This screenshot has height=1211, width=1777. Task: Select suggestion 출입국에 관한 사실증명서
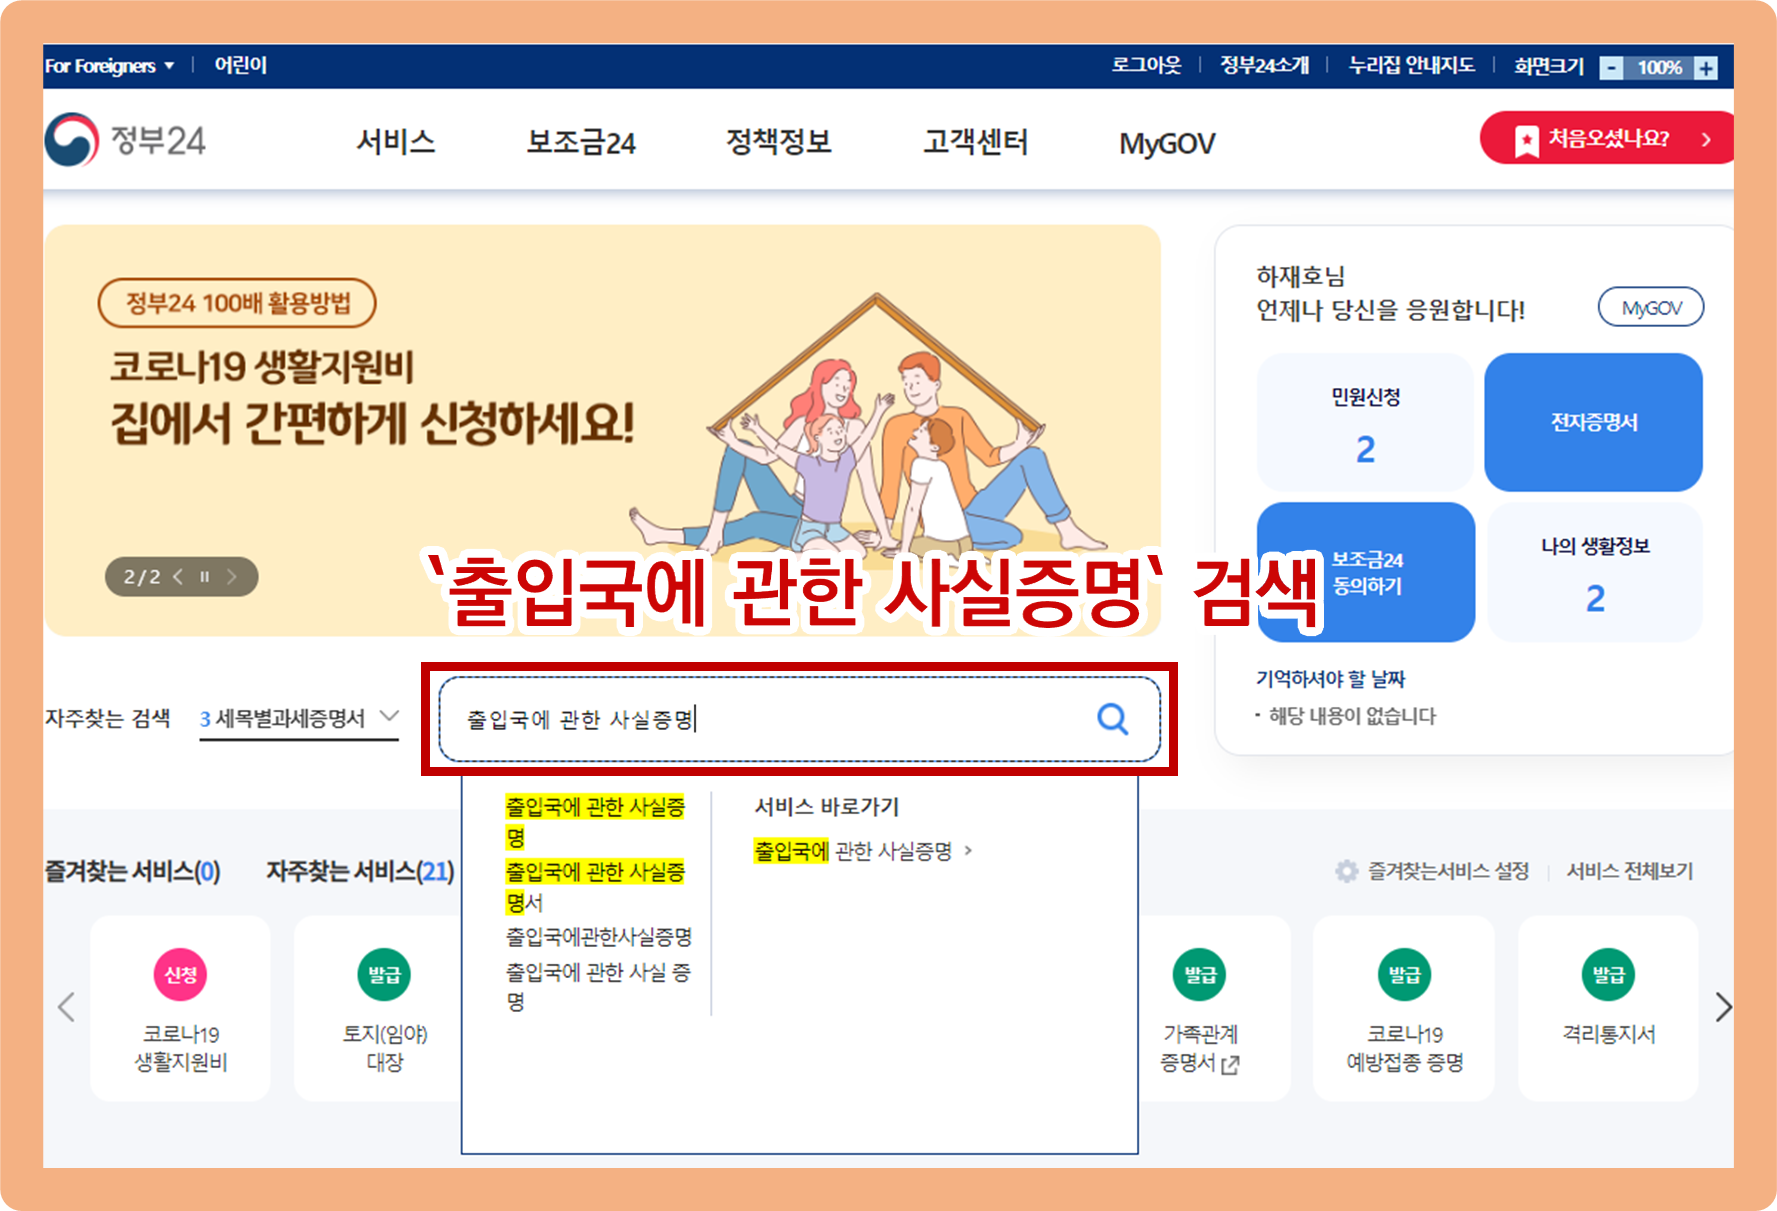point(596,886)
